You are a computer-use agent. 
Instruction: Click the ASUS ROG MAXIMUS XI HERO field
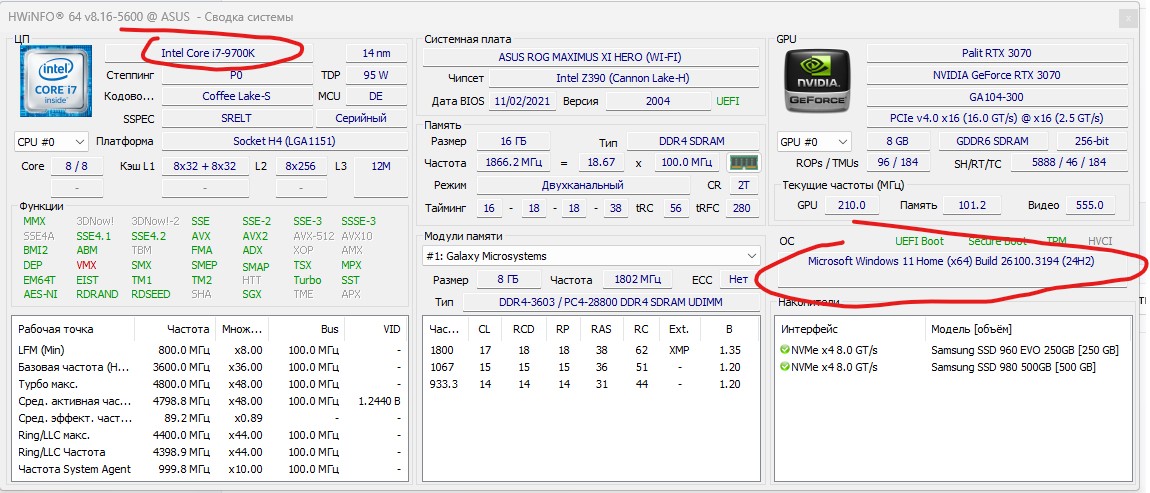point(592,57)
